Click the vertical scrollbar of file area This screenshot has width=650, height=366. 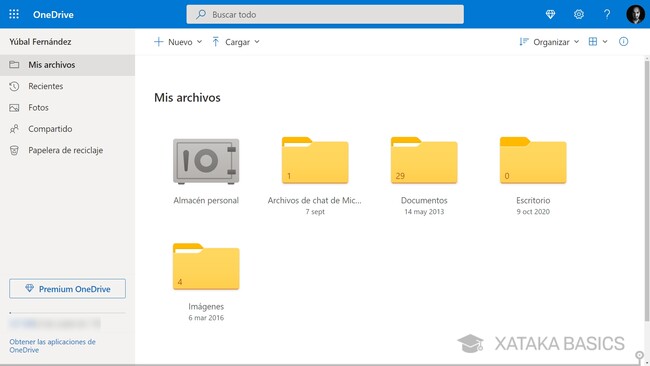point(647,191)
